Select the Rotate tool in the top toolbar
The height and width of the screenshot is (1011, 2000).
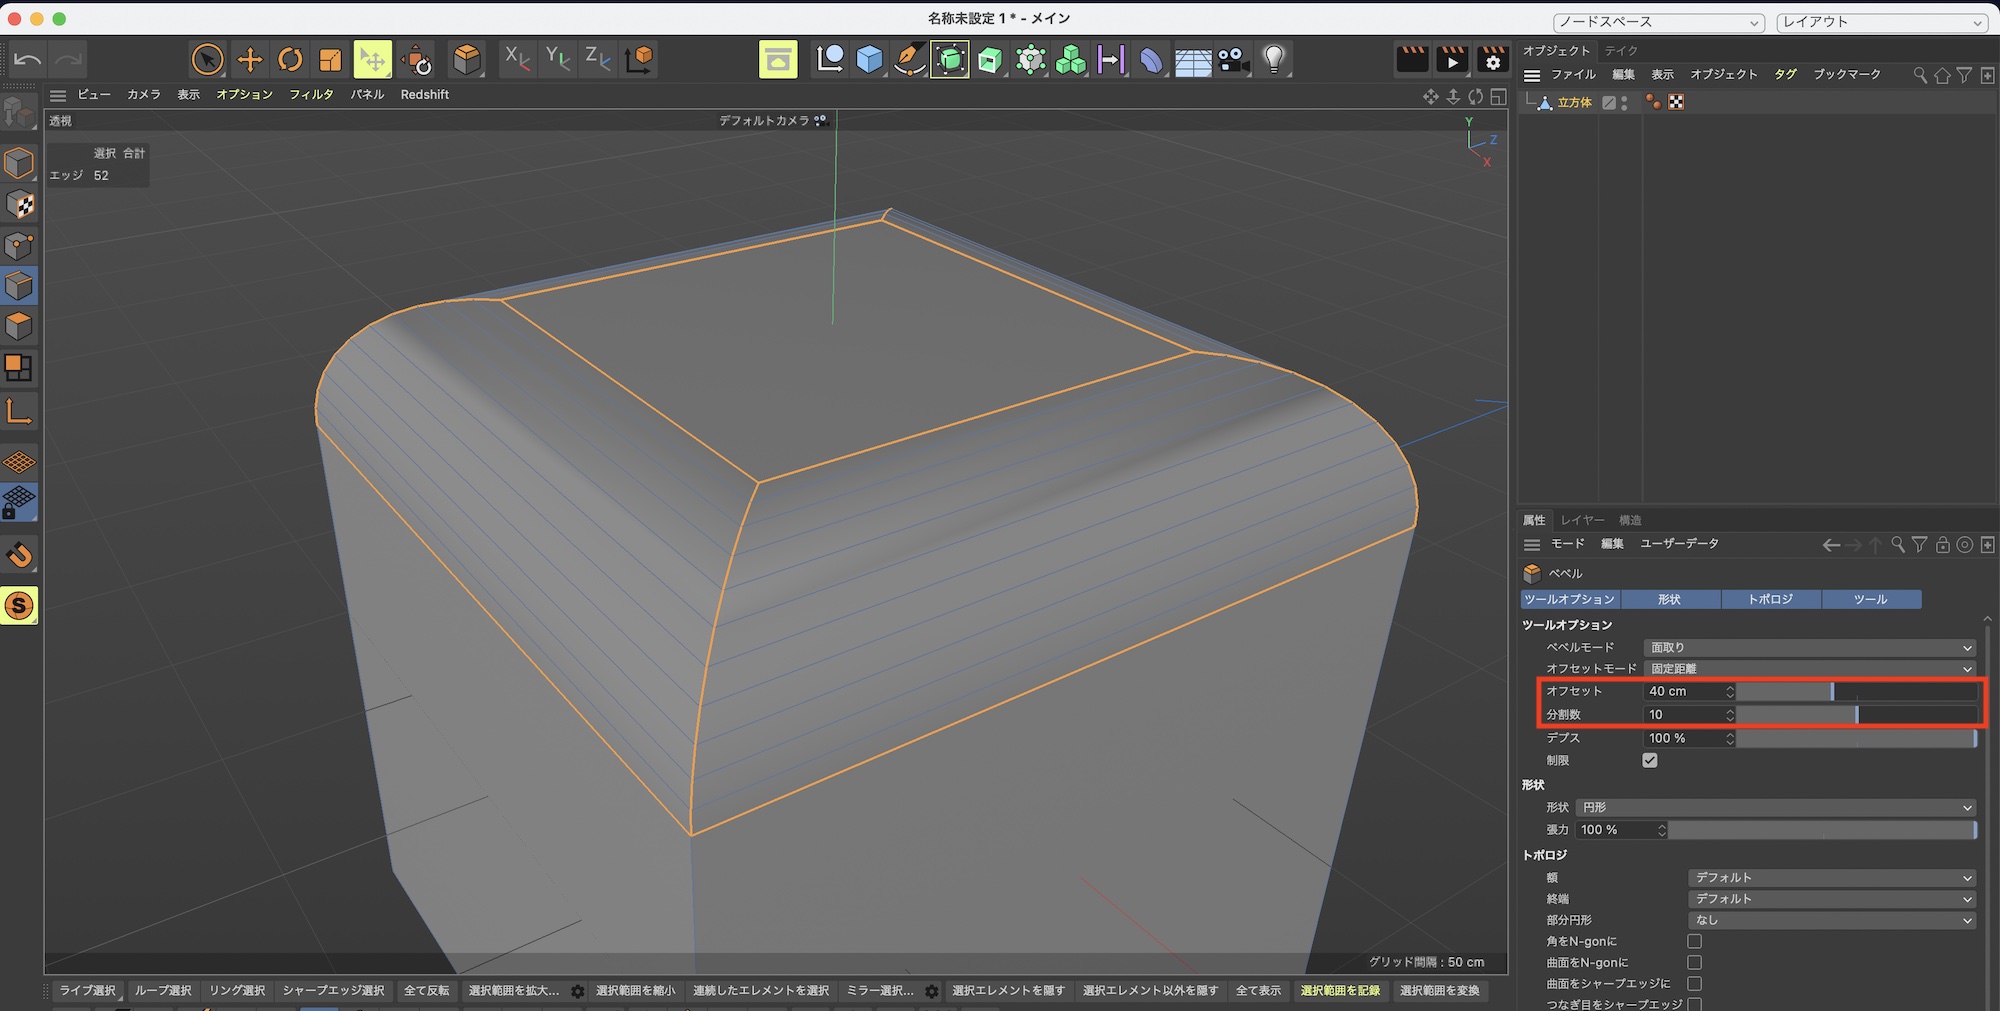(290, 60)
